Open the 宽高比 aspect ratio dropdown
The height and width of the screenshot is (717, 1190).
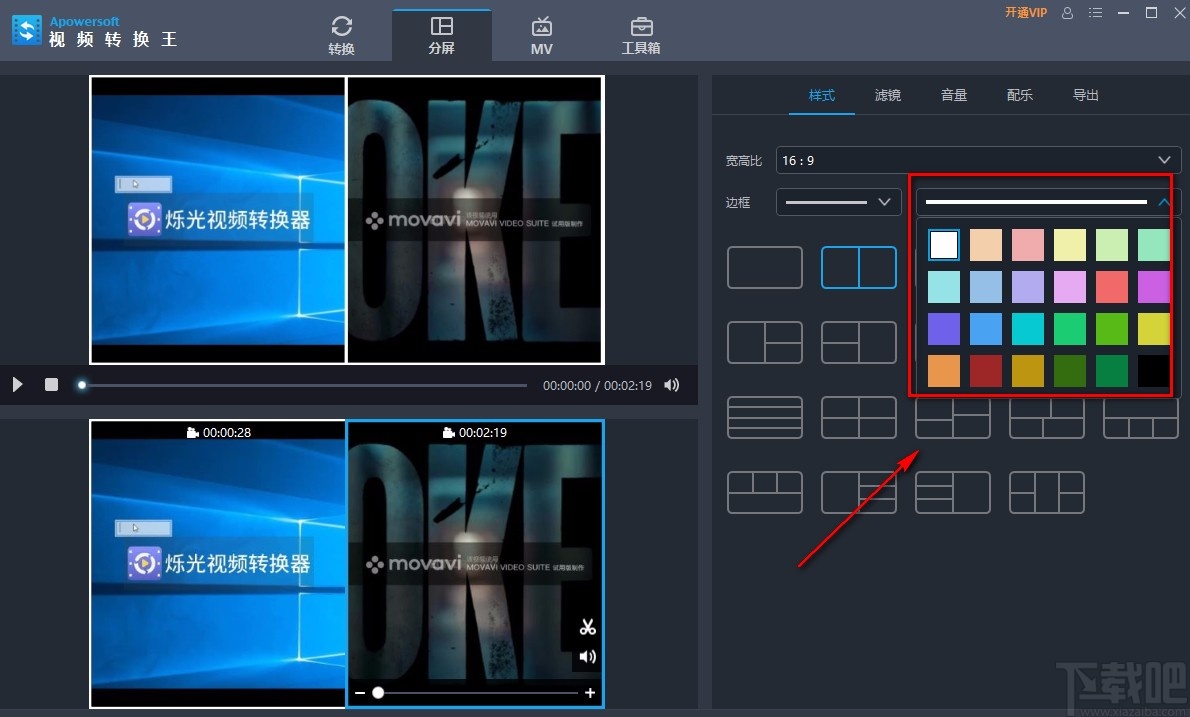977,159
